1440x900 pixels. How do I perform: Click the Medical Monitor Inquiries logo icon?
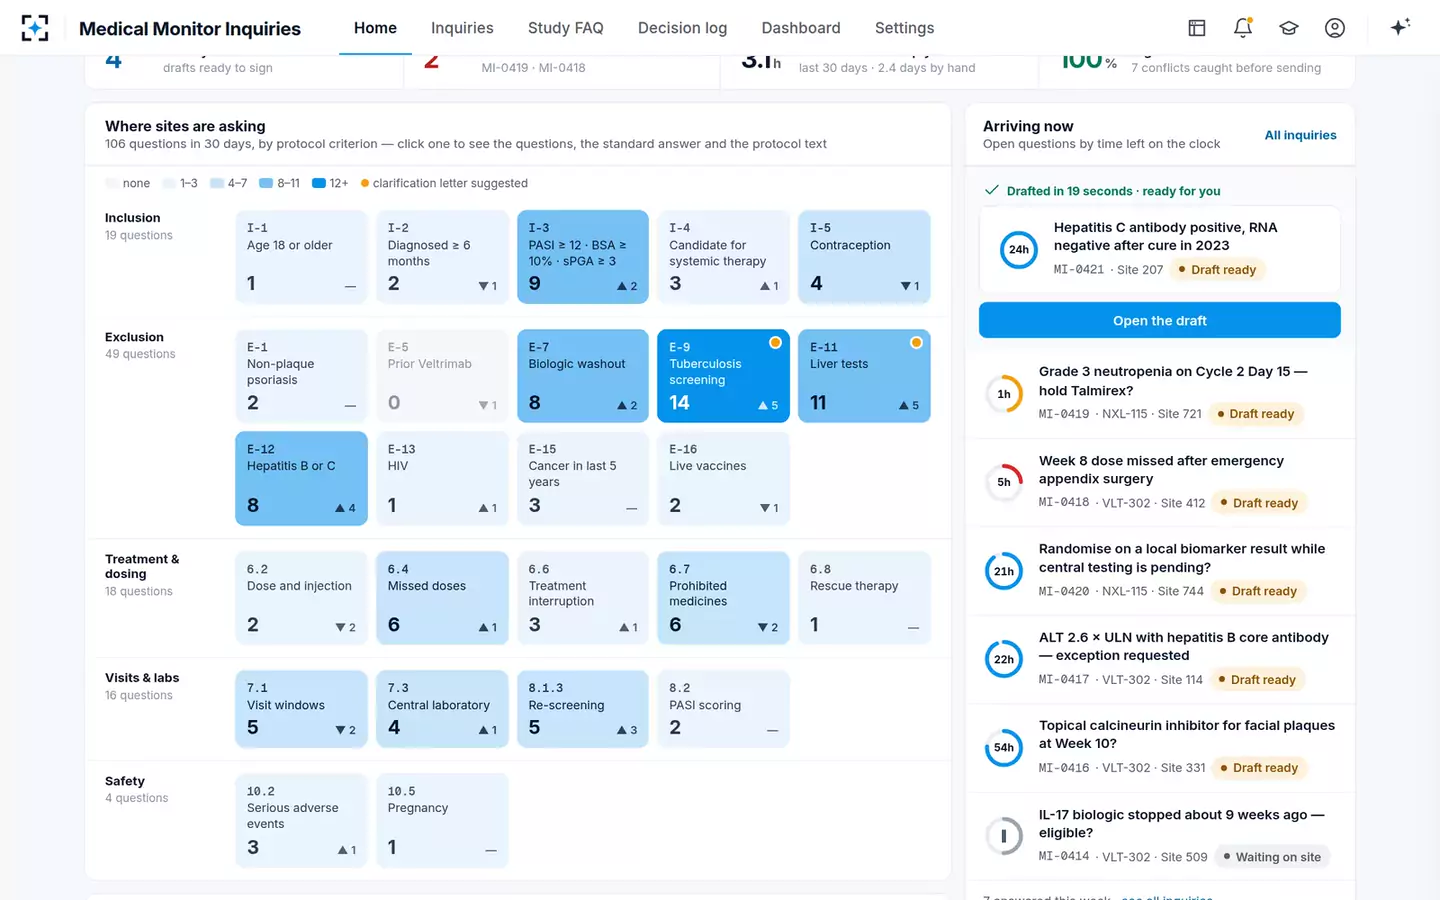[35, 28]
